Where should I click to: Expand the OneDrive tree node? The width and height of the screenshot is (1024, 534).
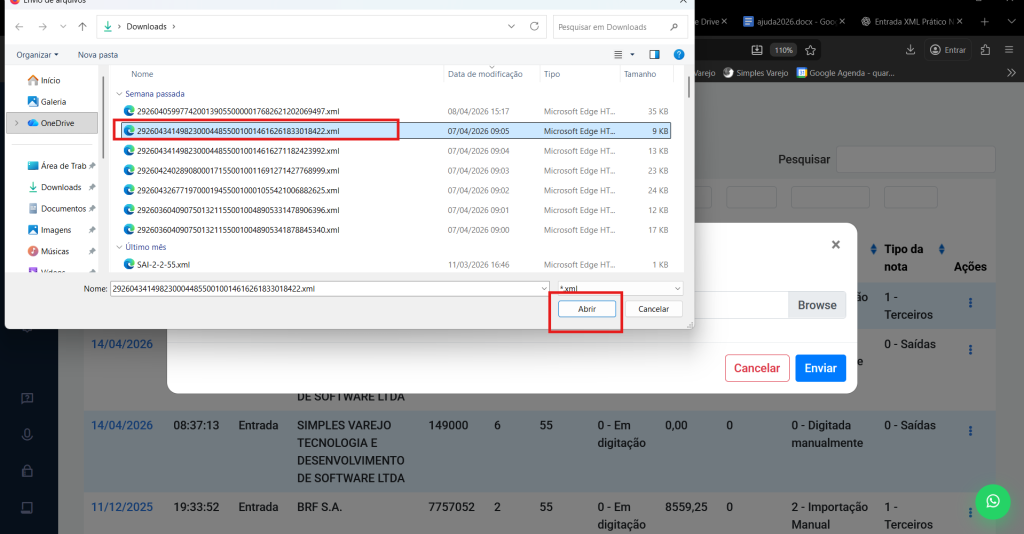pyautogui.click(x=14, y=123)
